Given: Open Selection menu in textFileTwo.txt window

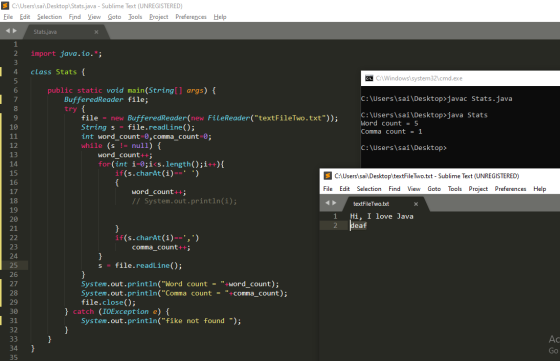Looking at the screenshot, I should click(369, 189).
